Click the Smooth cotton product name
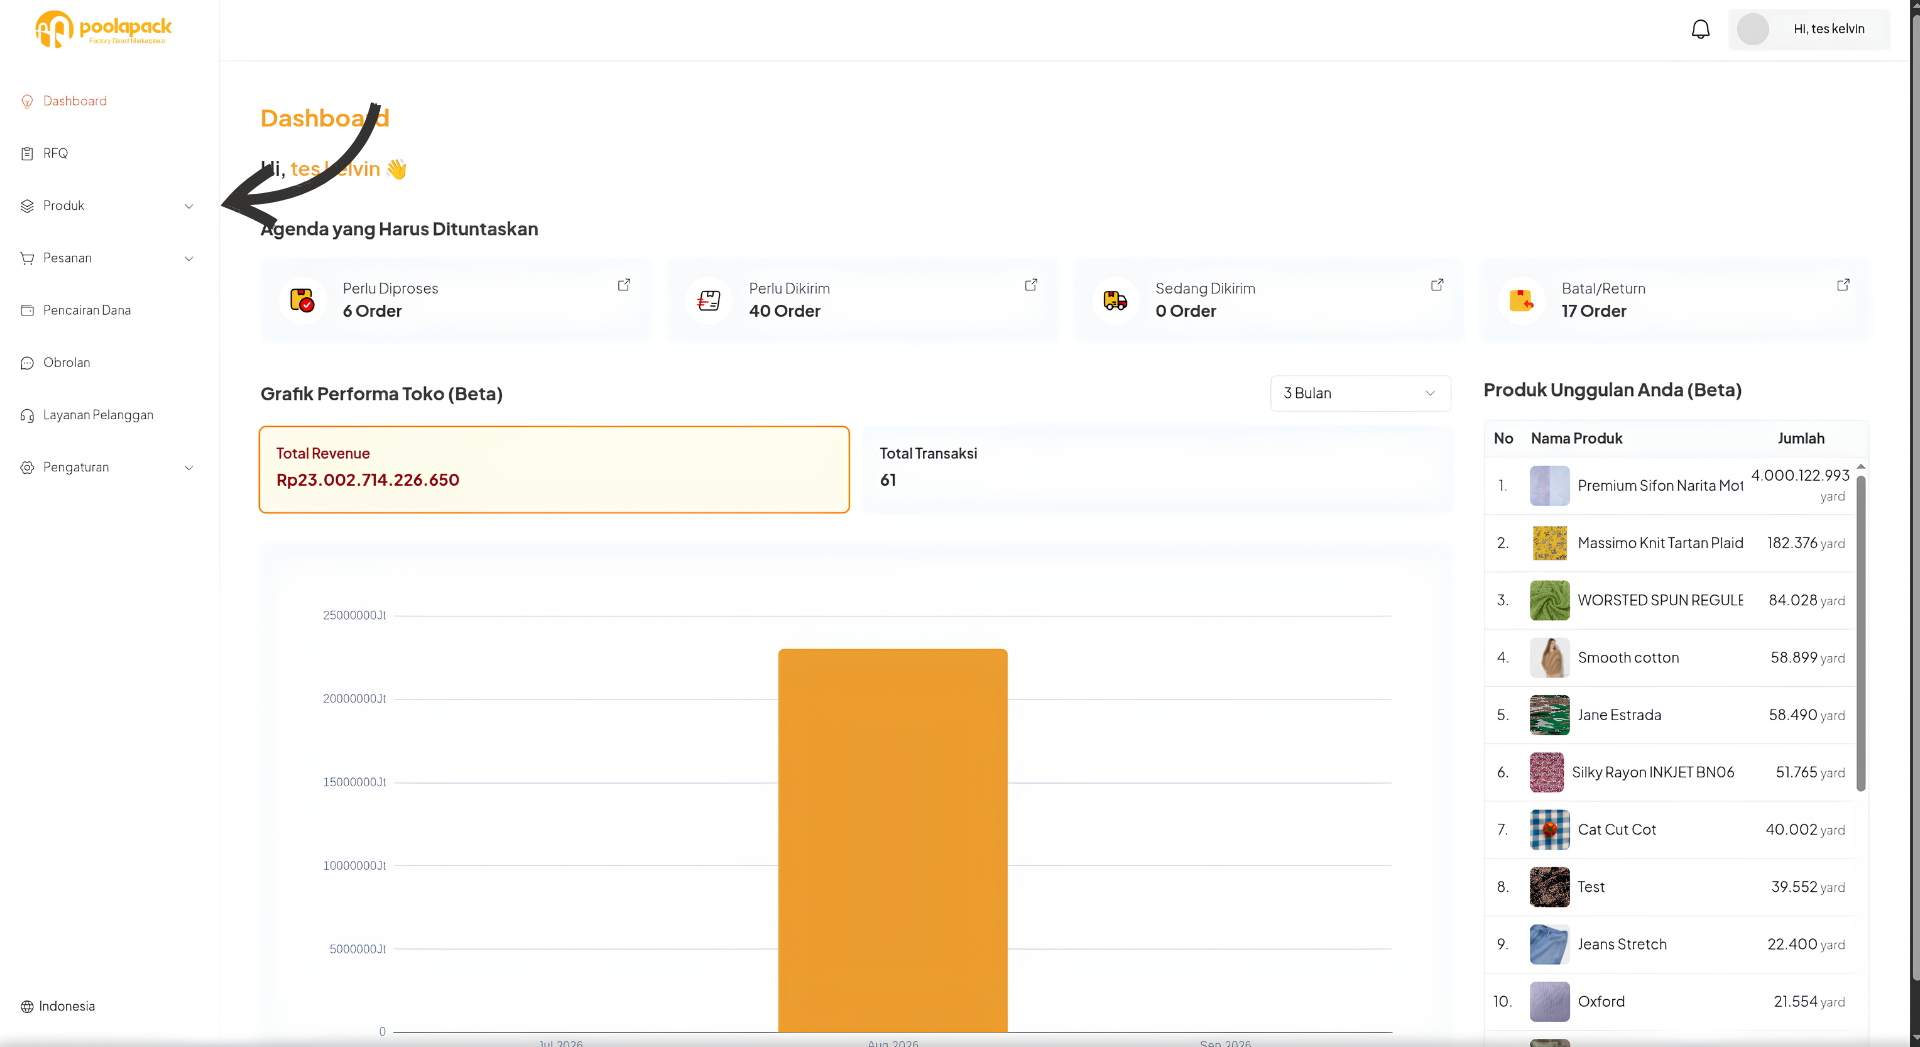 click(1628, 658)
